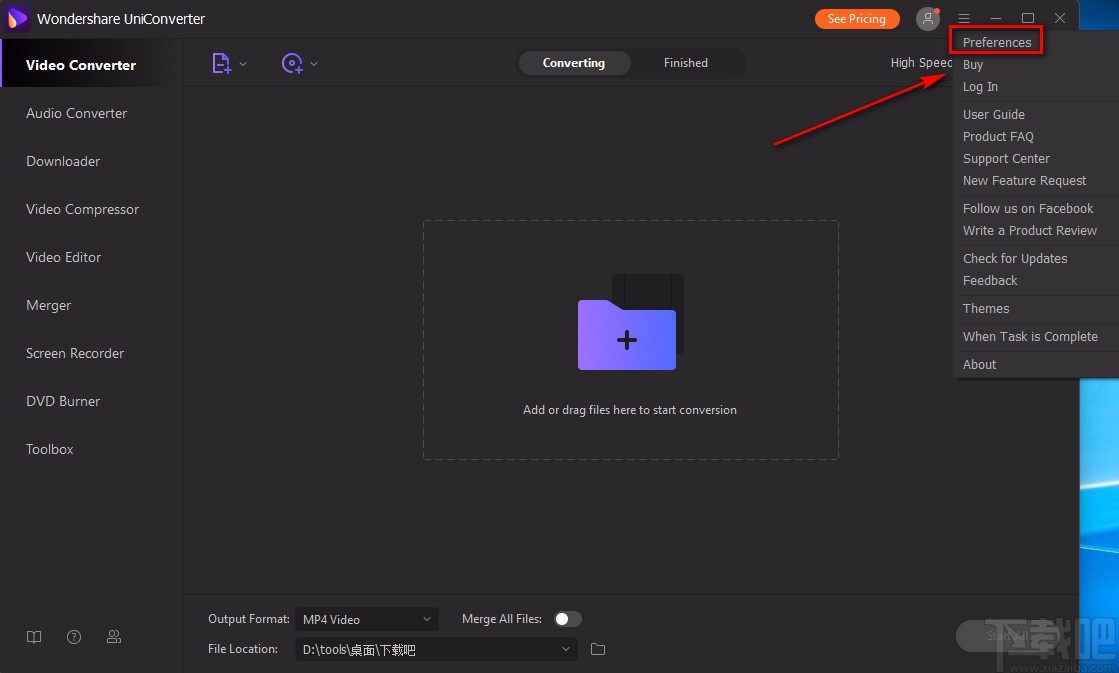Minimize the UniConverter window

pyautogui.click(x=996, y=19)
